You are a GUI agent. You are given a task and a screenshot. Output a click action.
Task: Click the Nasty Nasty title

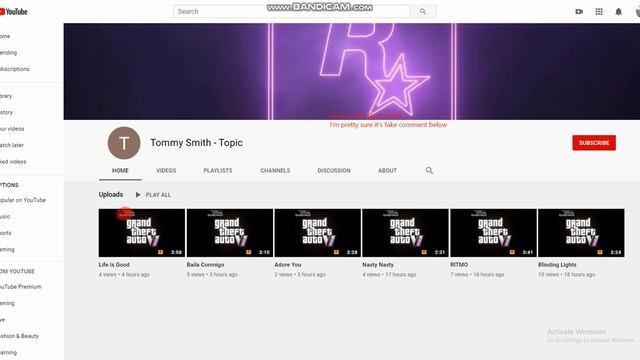pos(378,264)
